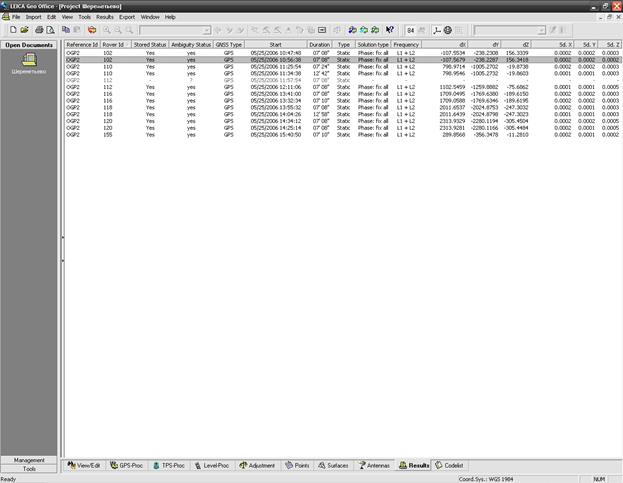
Task: Click the context Help arrow icon
Action: [x=389, y=30]
